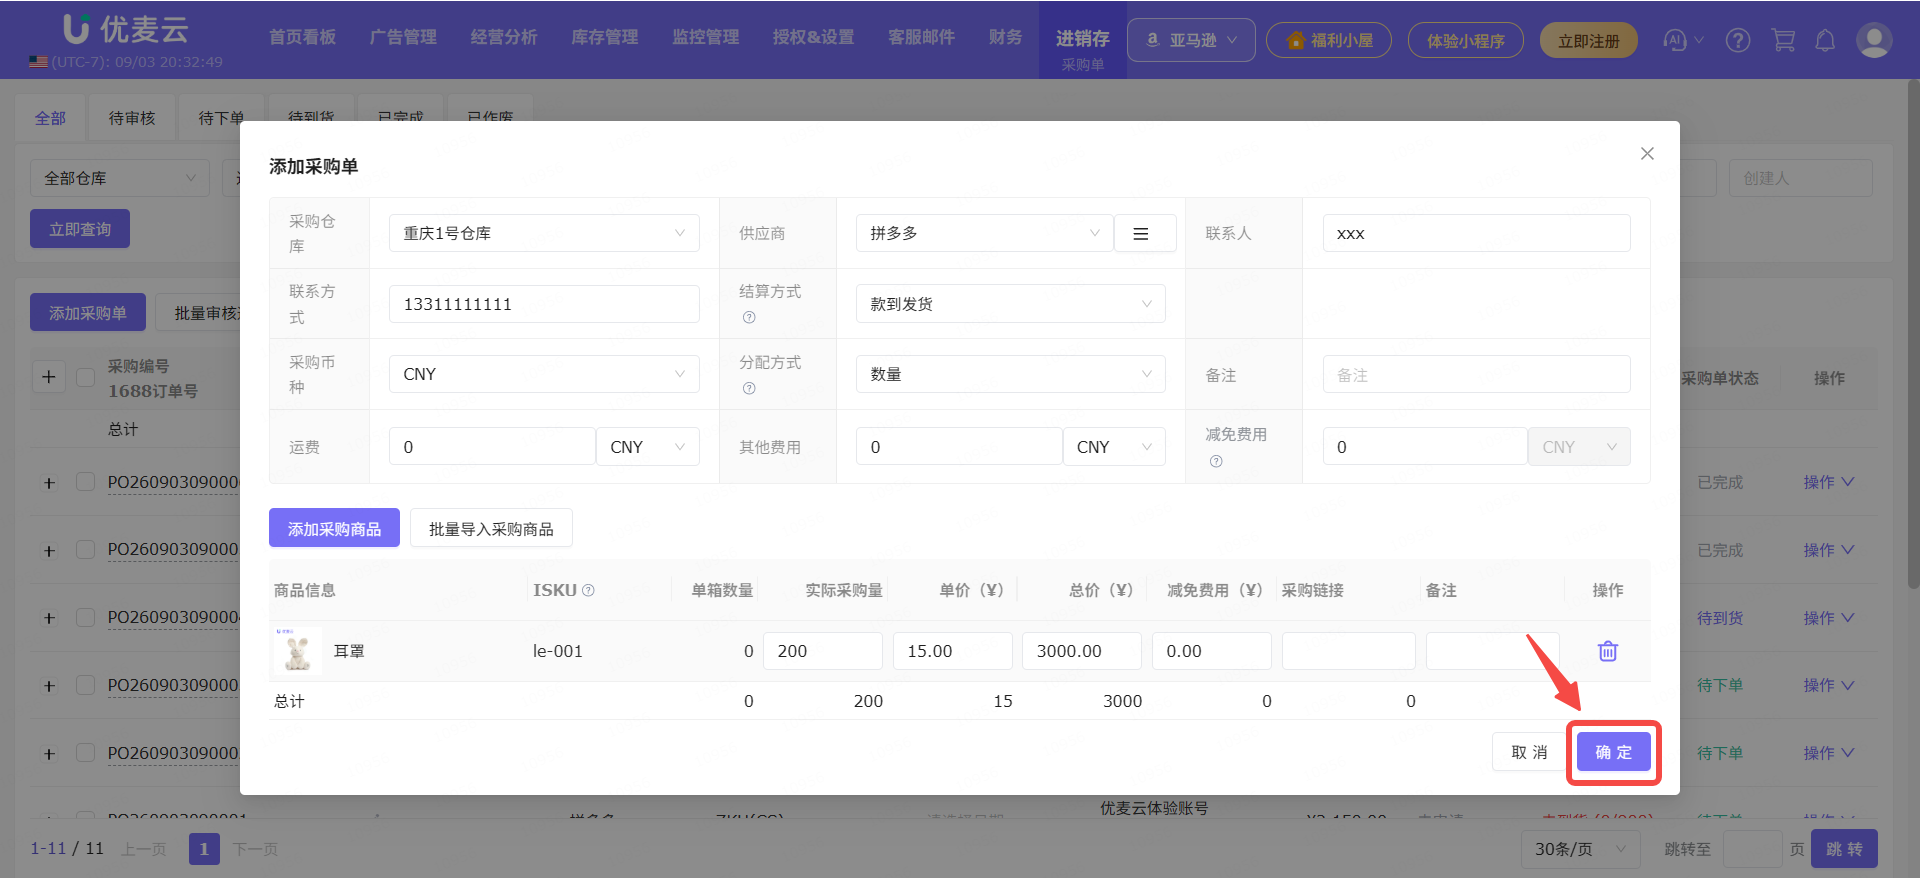Click the 确定 confirm button

point(1614,752)
